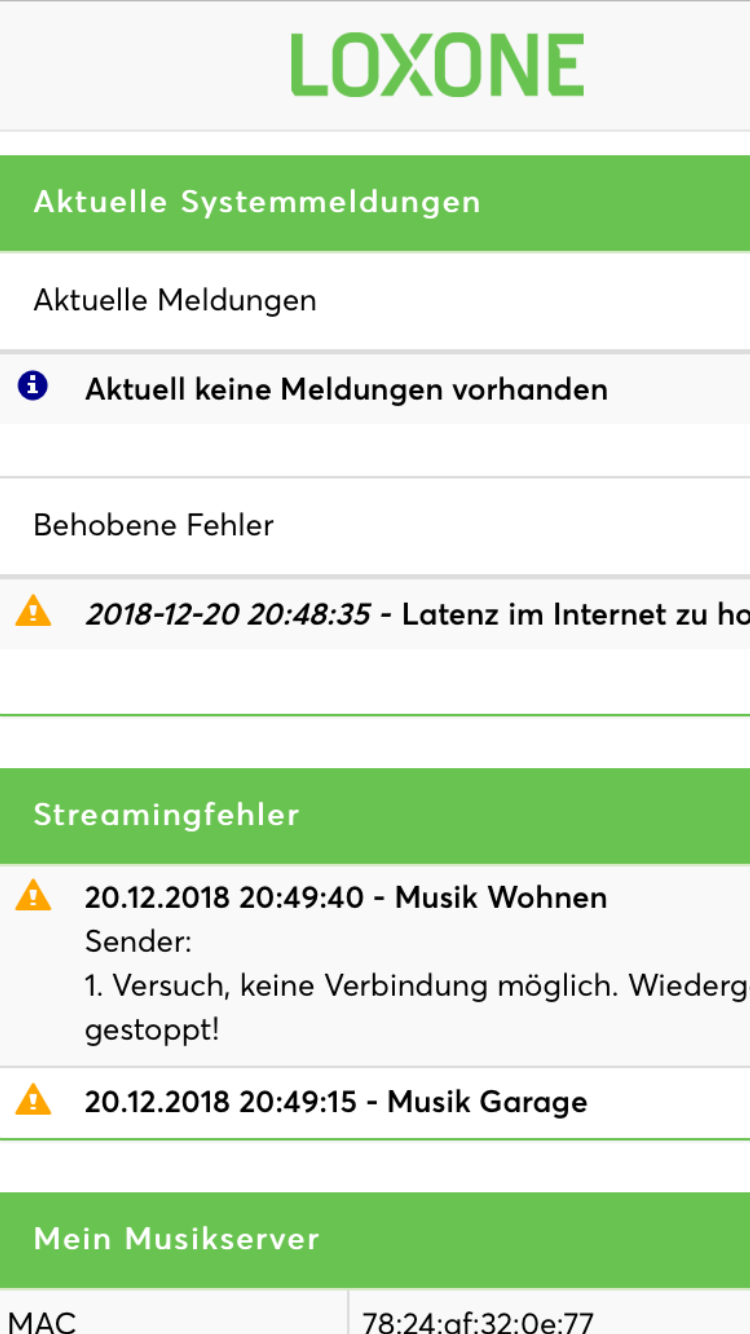Click warning icon next to Musik Wohnen

tap(33, 896)
